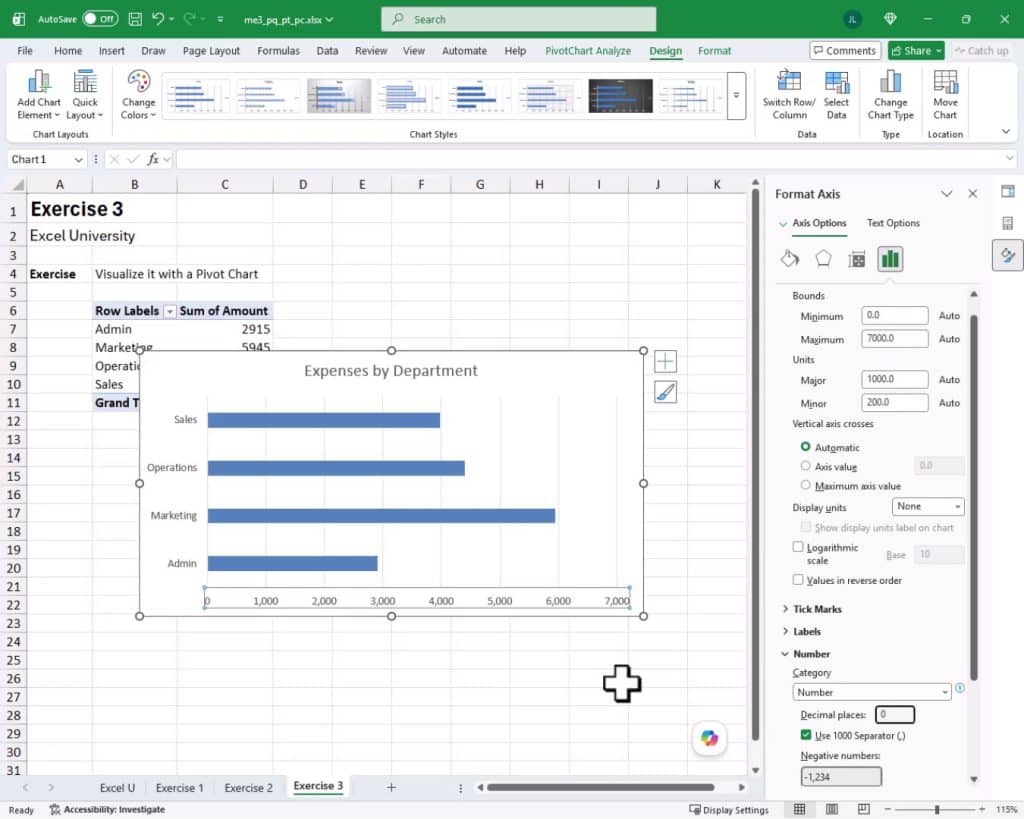Switch to Text Options in Format Axis
This screenshot has height=819, width=1024.
point(893,223)
